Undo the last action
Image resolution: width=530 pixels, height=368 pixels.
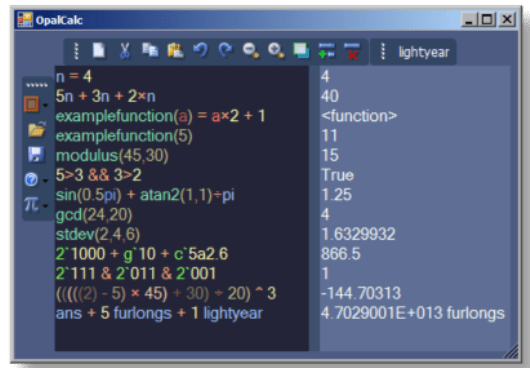pos(200,51)
